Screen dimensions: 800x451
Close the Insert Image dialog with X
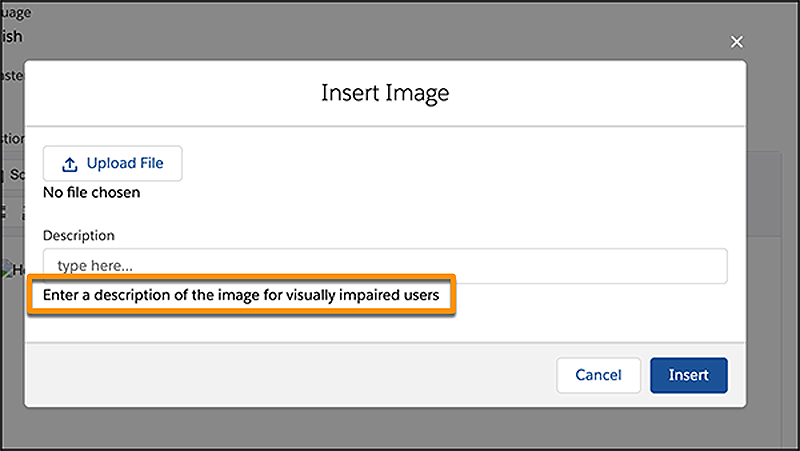[737, 42]
